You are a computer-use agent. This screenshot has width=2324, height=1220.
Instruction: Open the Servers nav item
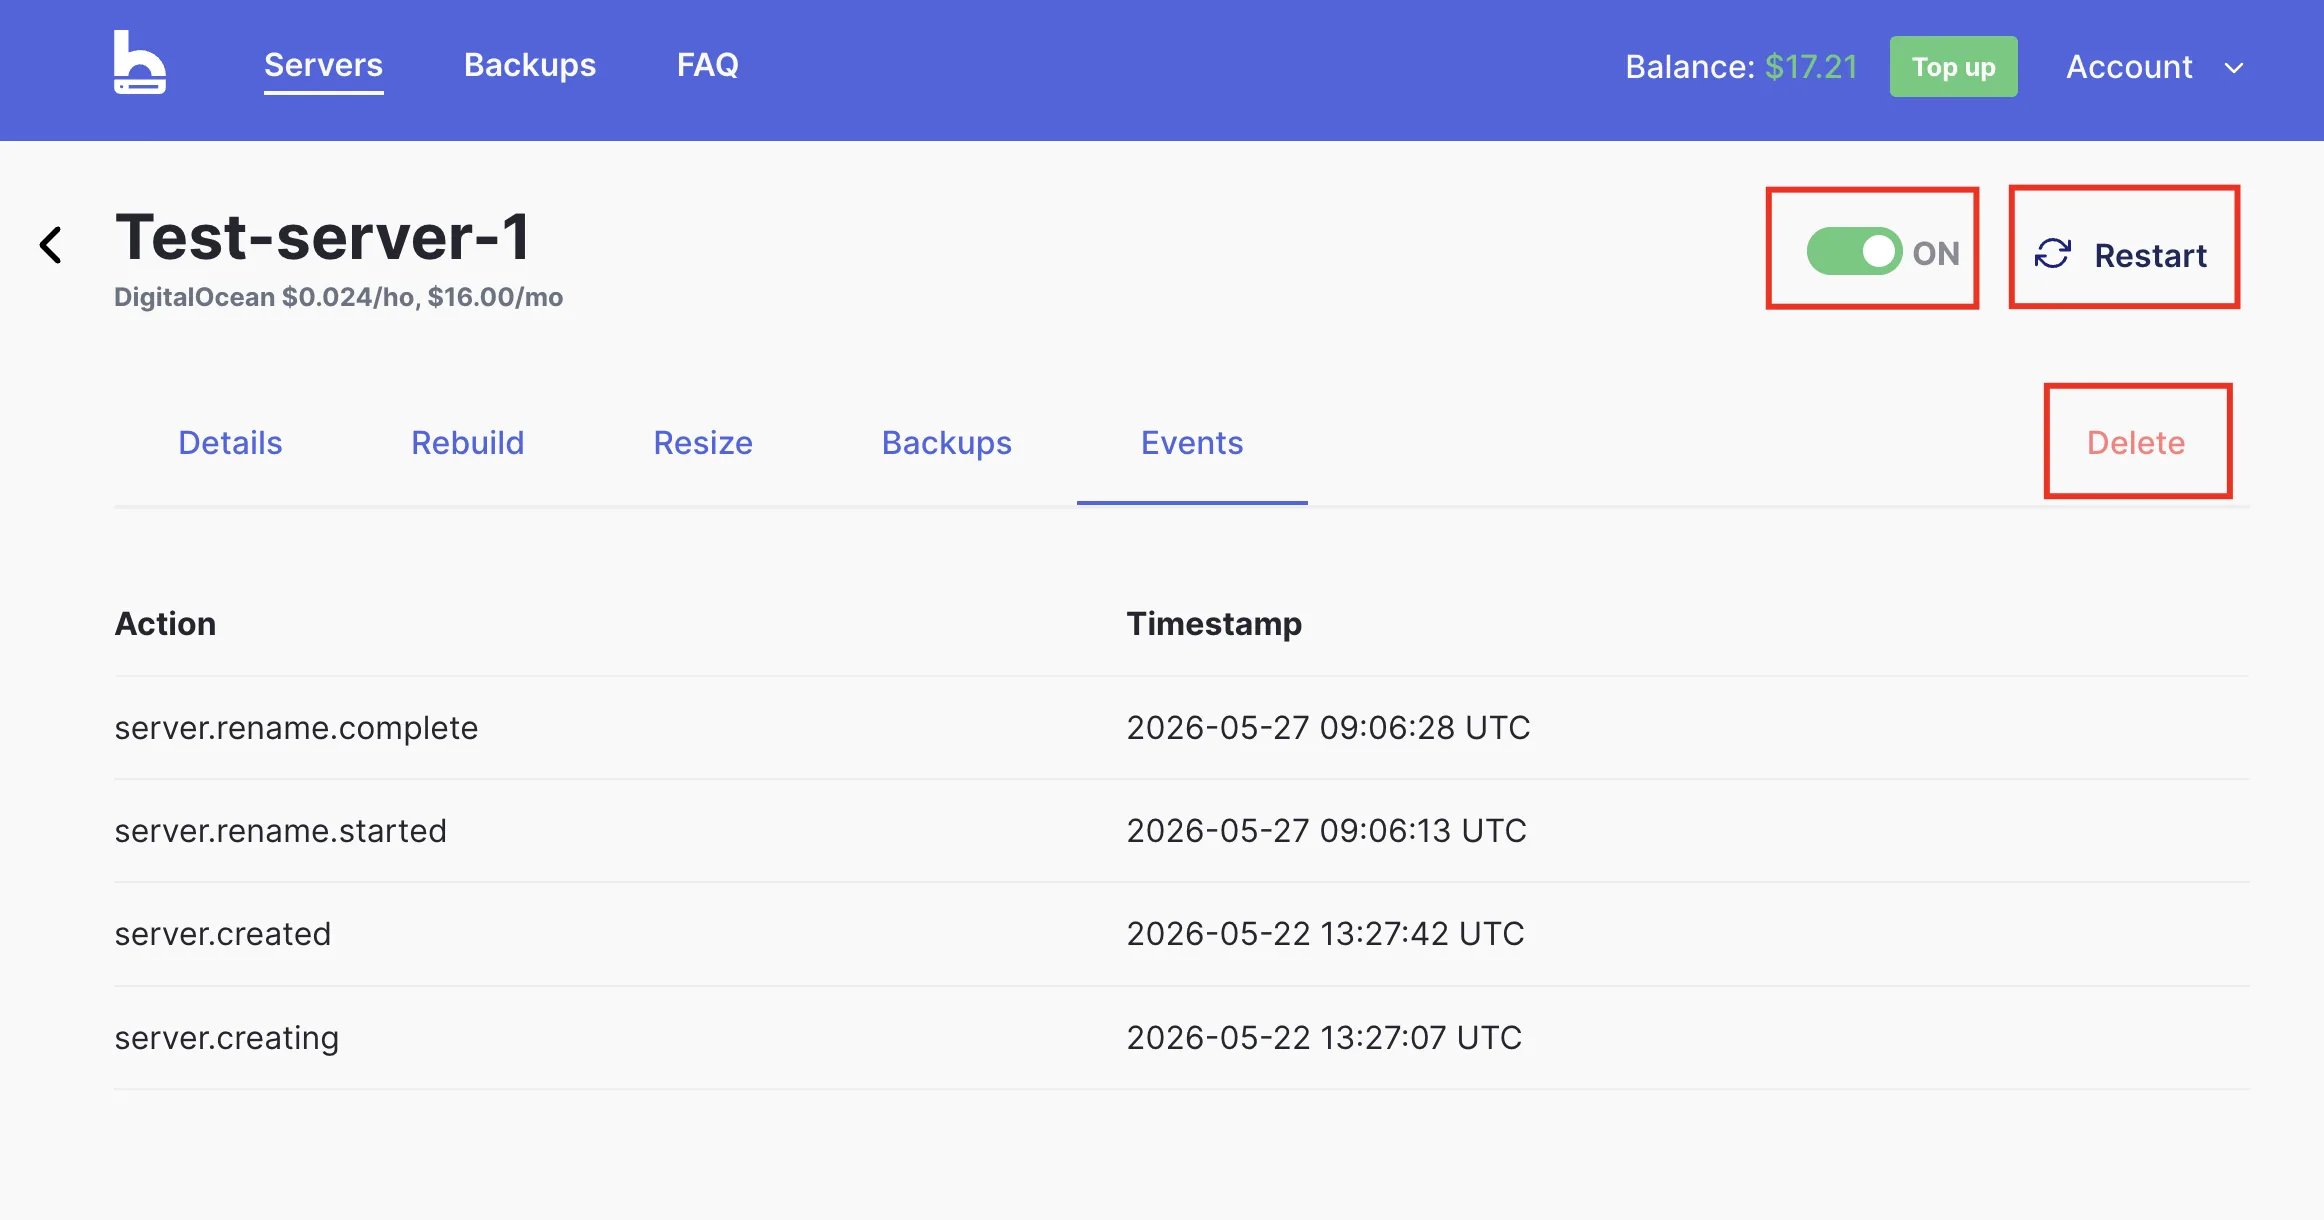tap(323, 65)
